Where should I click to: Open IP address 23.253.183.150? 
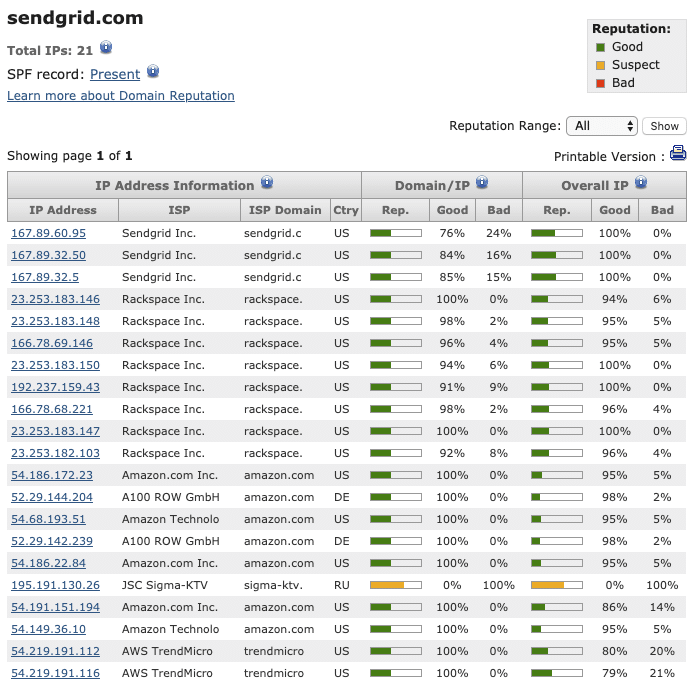pos(55,365)
